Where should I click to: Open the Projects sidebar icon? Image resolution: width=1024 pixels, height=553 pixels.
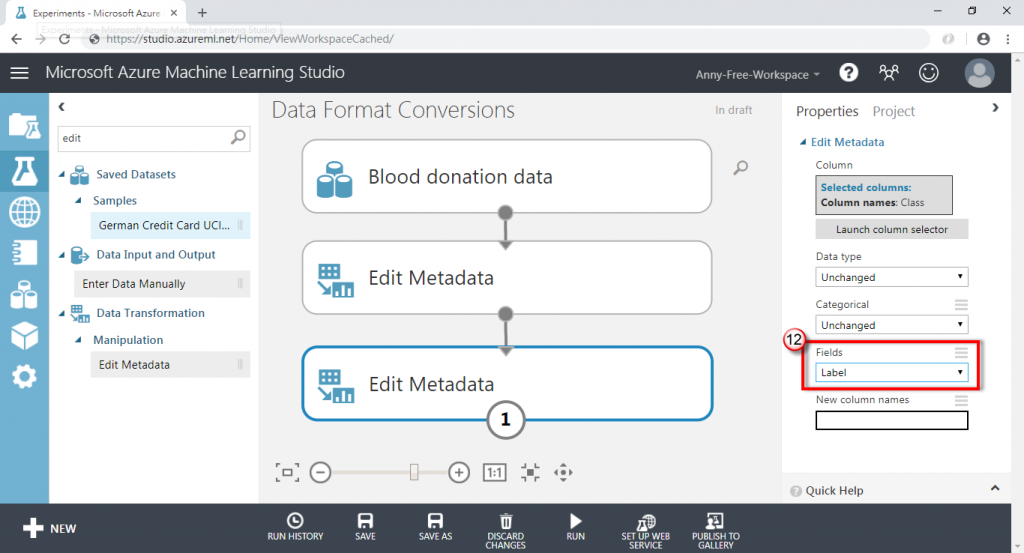24,125
